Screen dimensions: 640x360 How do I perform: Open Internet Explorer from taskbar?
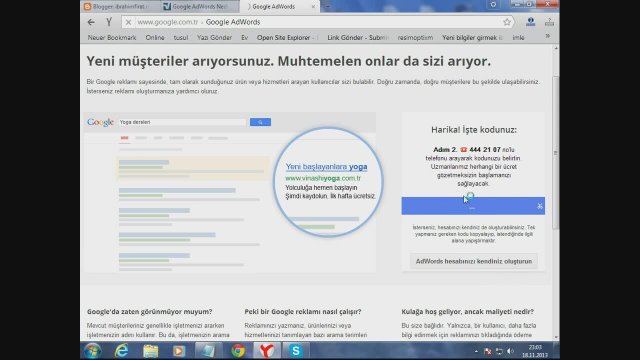(x=122, y=351)
